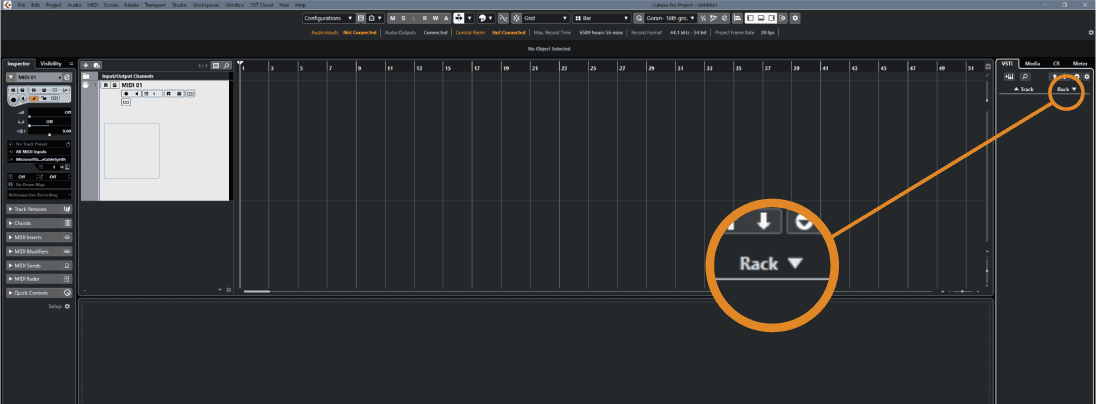Screen dimensions: 1096x404
Task: Click the Use Track Preset icon beside plus
Action: point(96,66)
